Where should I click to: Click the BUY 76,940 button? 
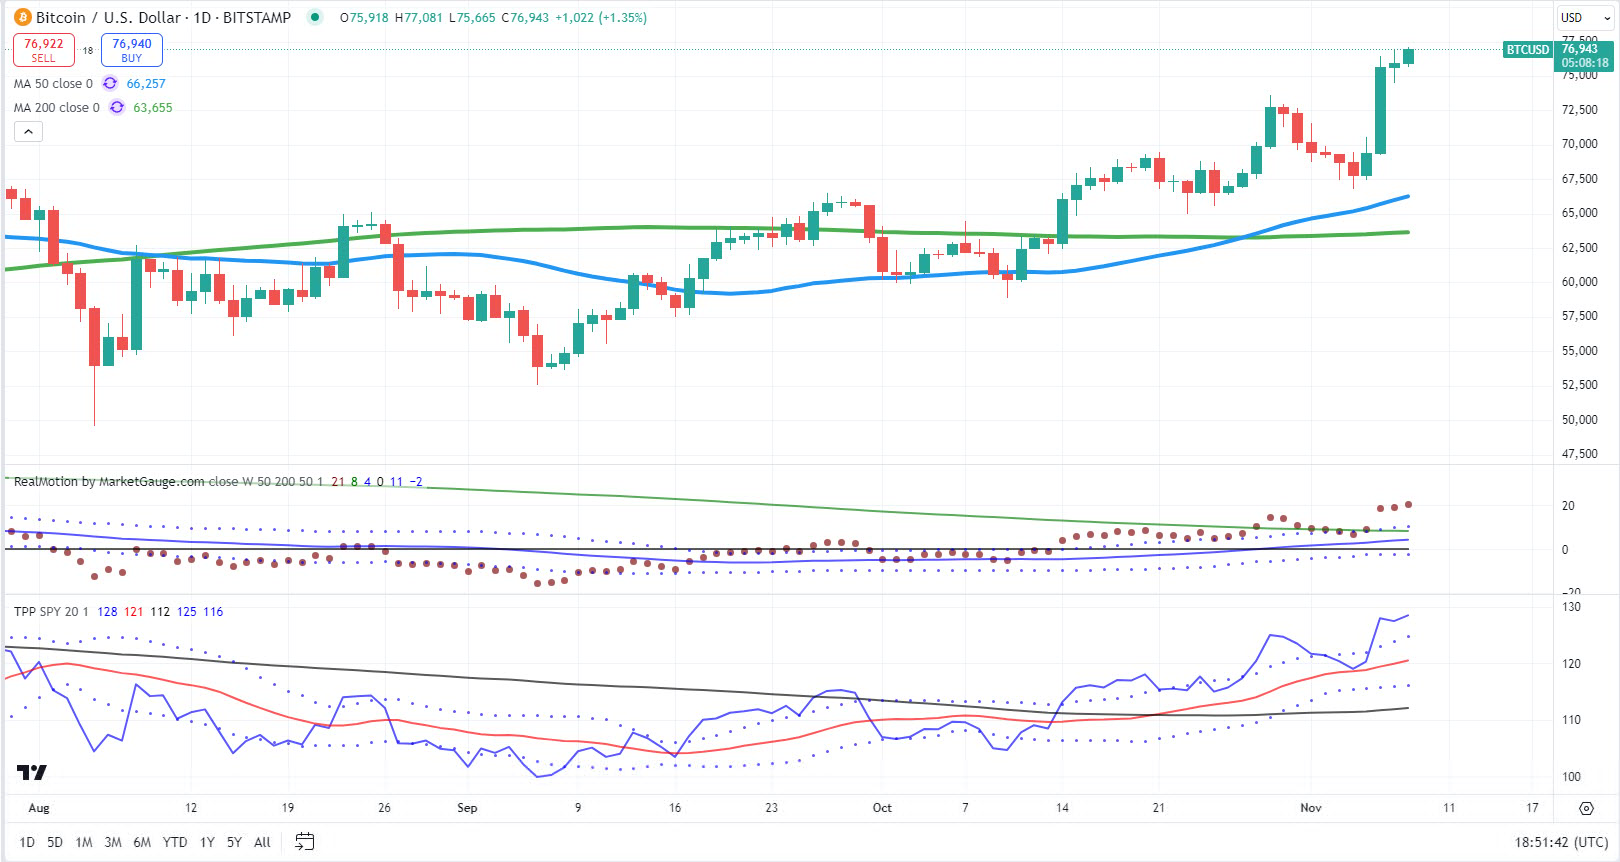coord(132,50)
